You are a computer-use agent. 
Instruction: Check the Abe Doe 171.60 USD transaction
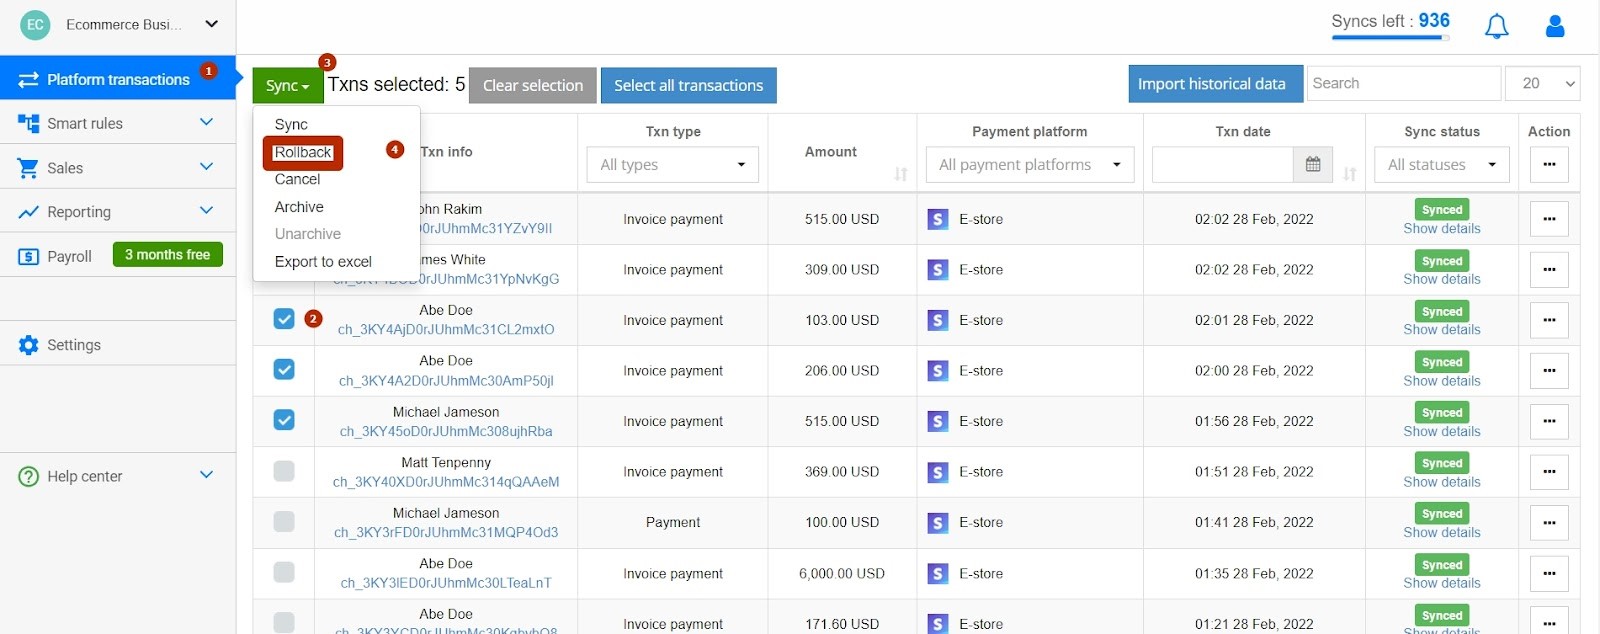click(284, 622)
